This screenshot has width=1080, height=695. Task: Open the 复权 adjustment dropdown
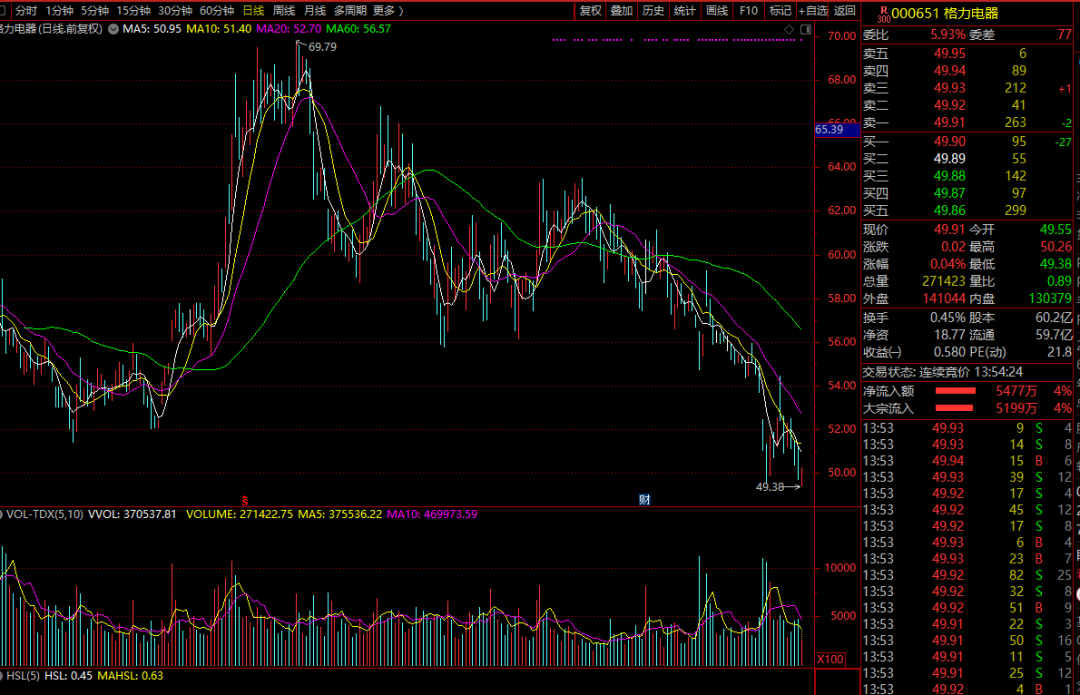pyautogui.click(x=590, y=10)
